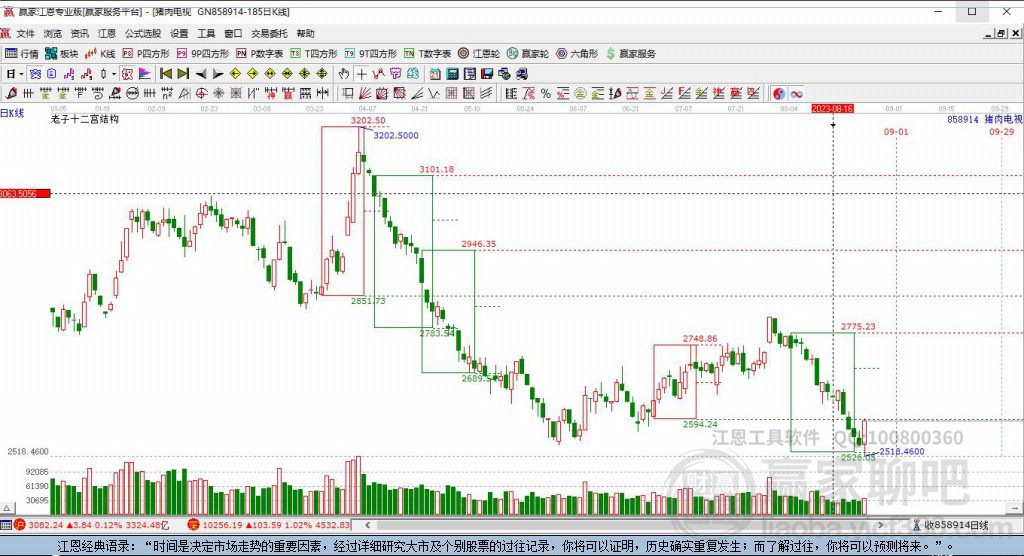This screenshot has width=1024, height=556.
Task: Click the 858914 猪肉电视 stock name label
Action: click(x=985, y=119)
